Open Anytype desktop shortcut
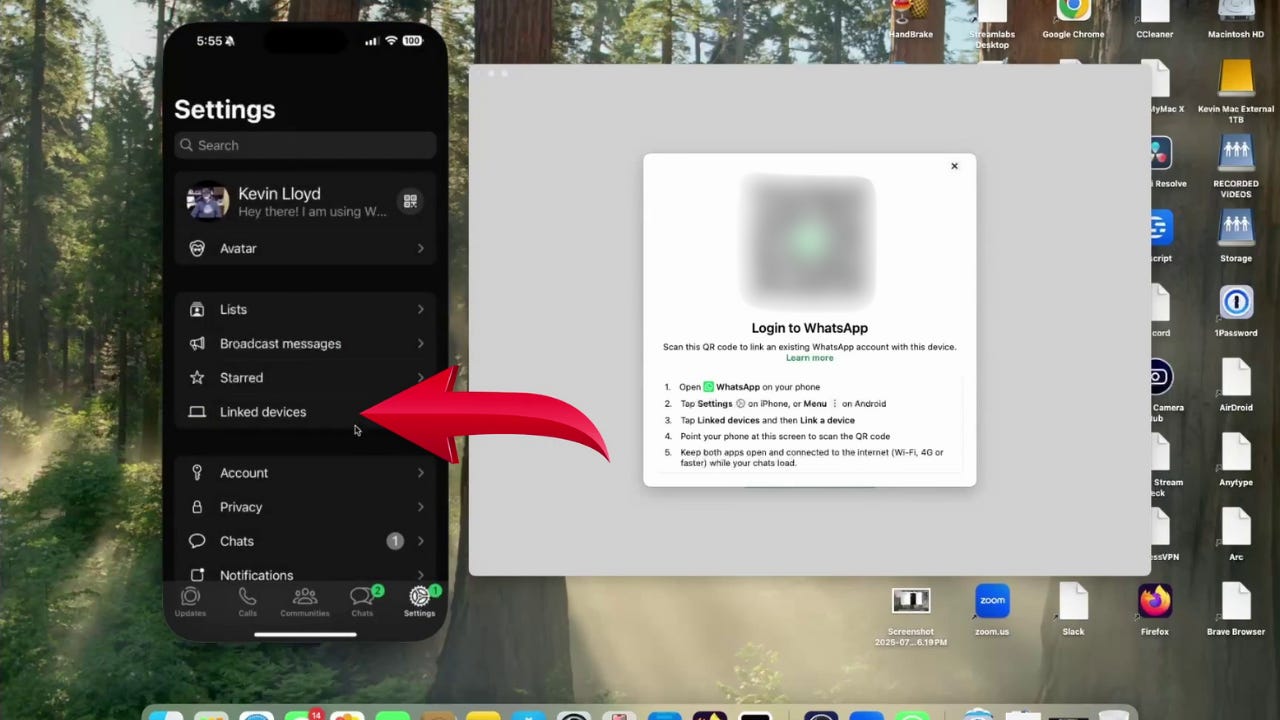This screenshot has height=720, width=1280. [1236, 452]
